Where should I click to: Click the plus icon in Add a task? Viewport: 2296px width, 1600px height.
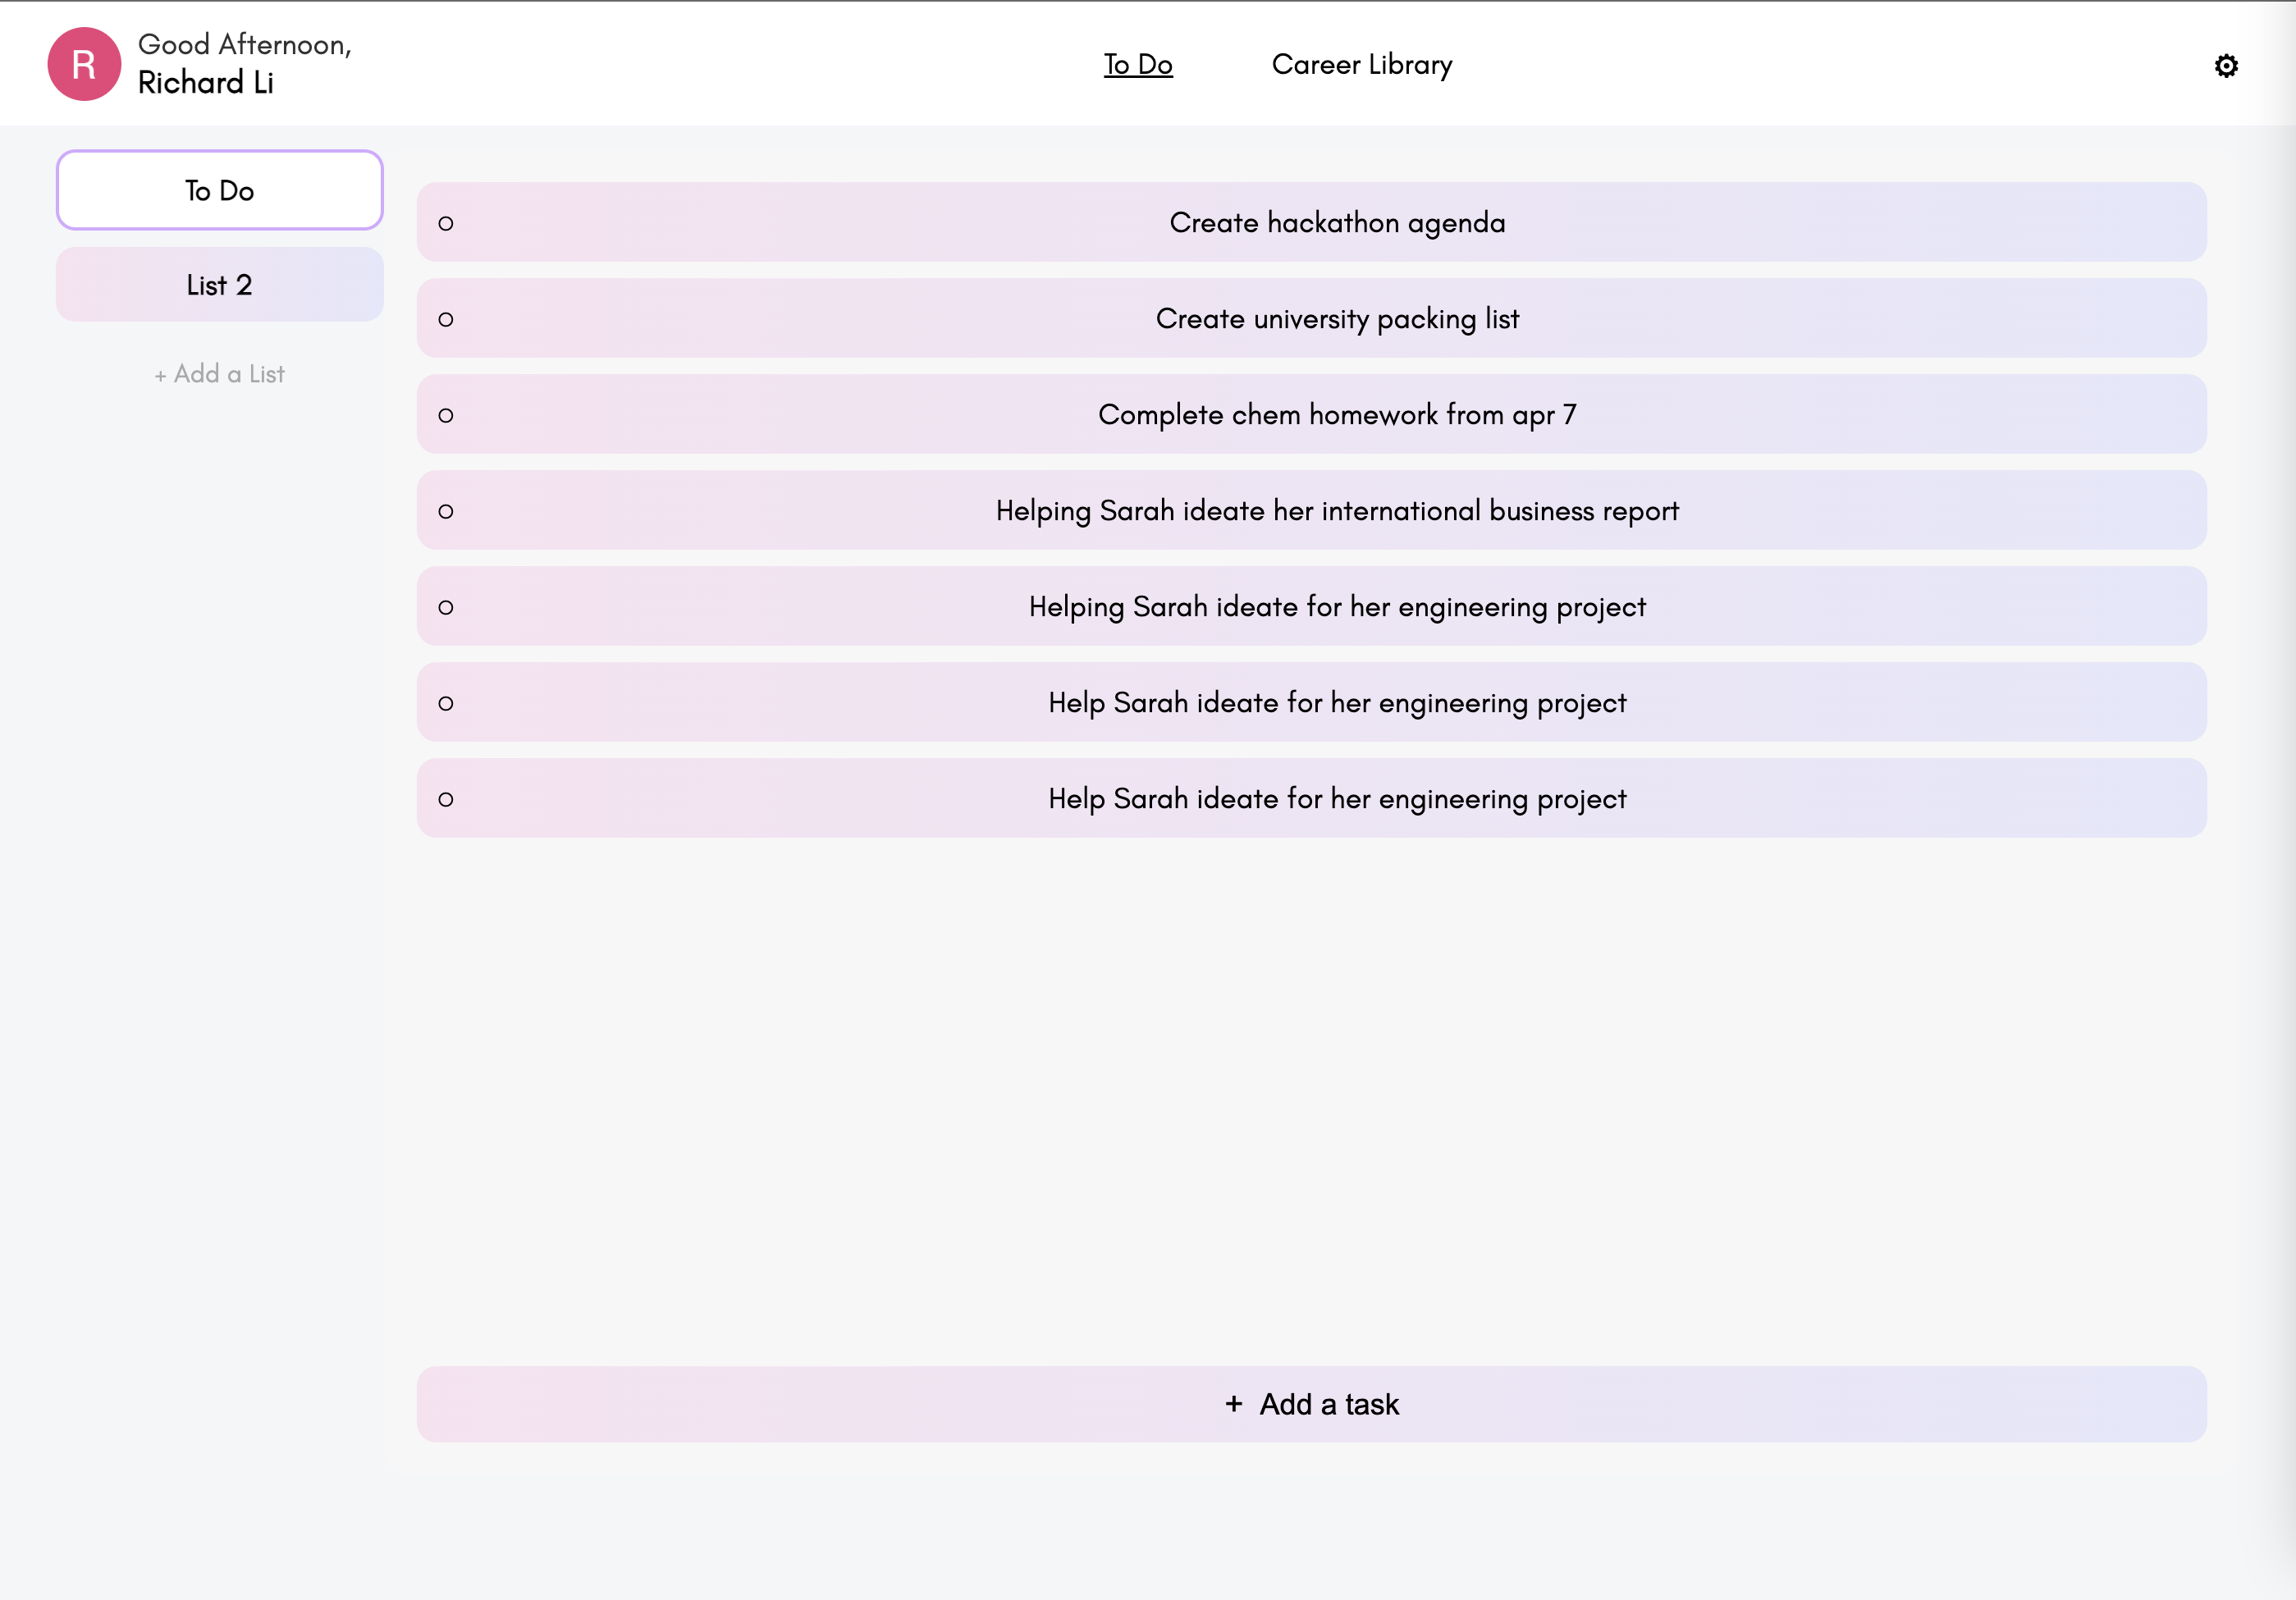pyautogui.click(x=1233, y=1404)
